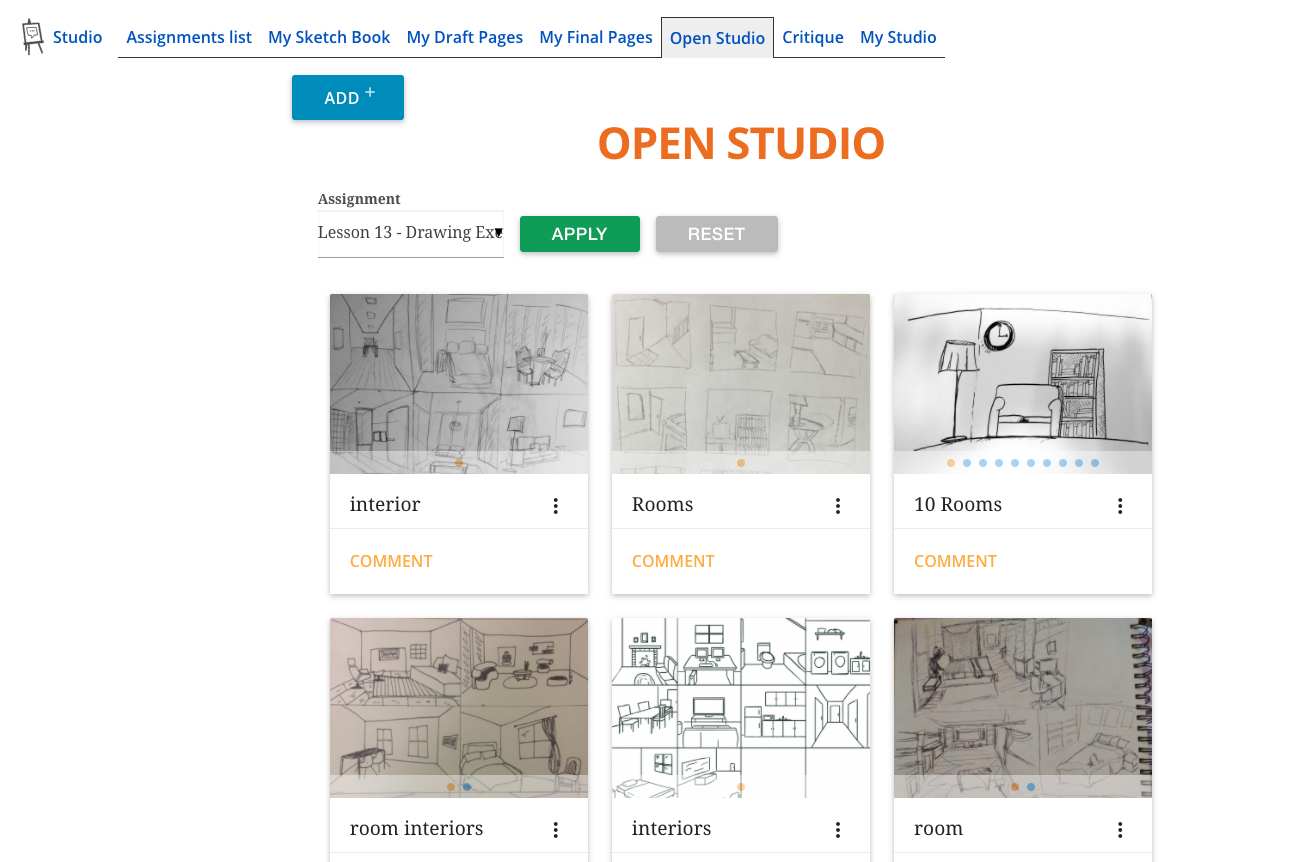Click the gray RESET button
This screenshot has height=862, width=1291.
click(x=716, y=234)
